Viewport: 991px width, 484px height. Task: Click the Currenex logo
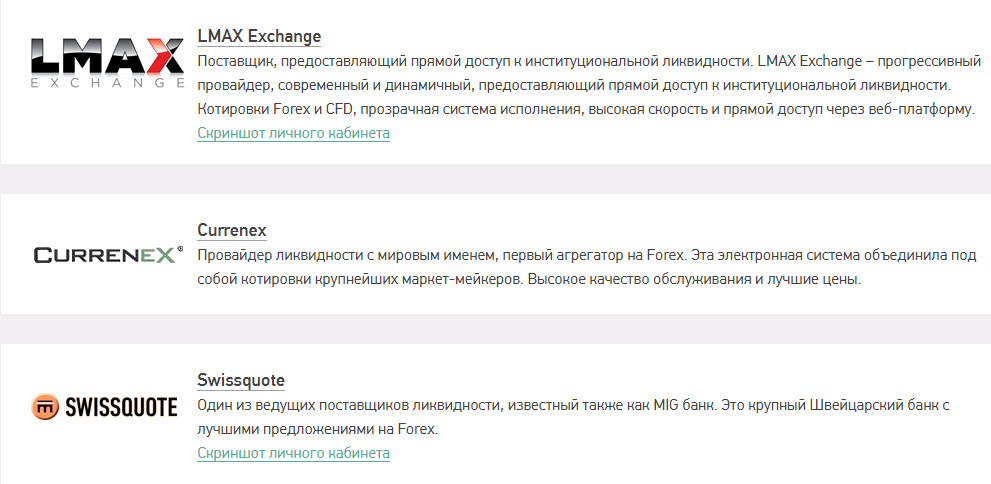point(108,255)
